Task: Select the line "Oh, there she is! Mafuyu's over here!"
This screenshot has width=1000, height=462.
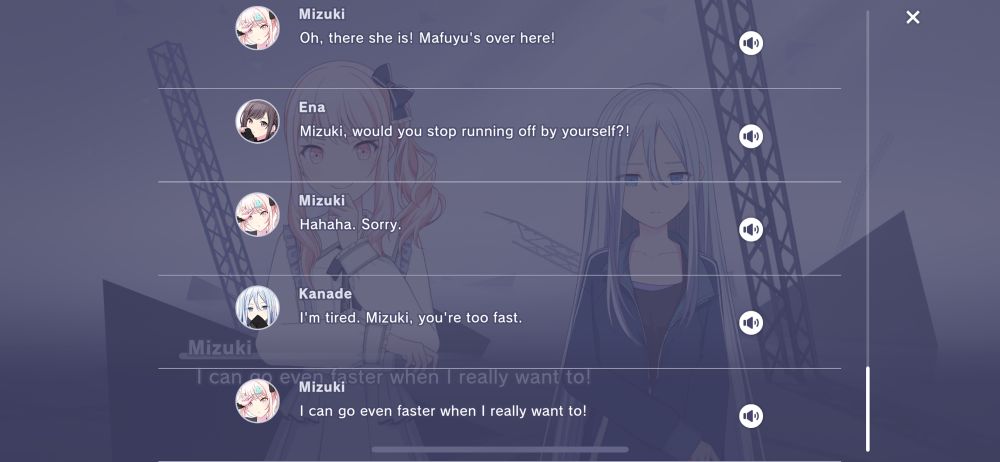Action: 427,38
